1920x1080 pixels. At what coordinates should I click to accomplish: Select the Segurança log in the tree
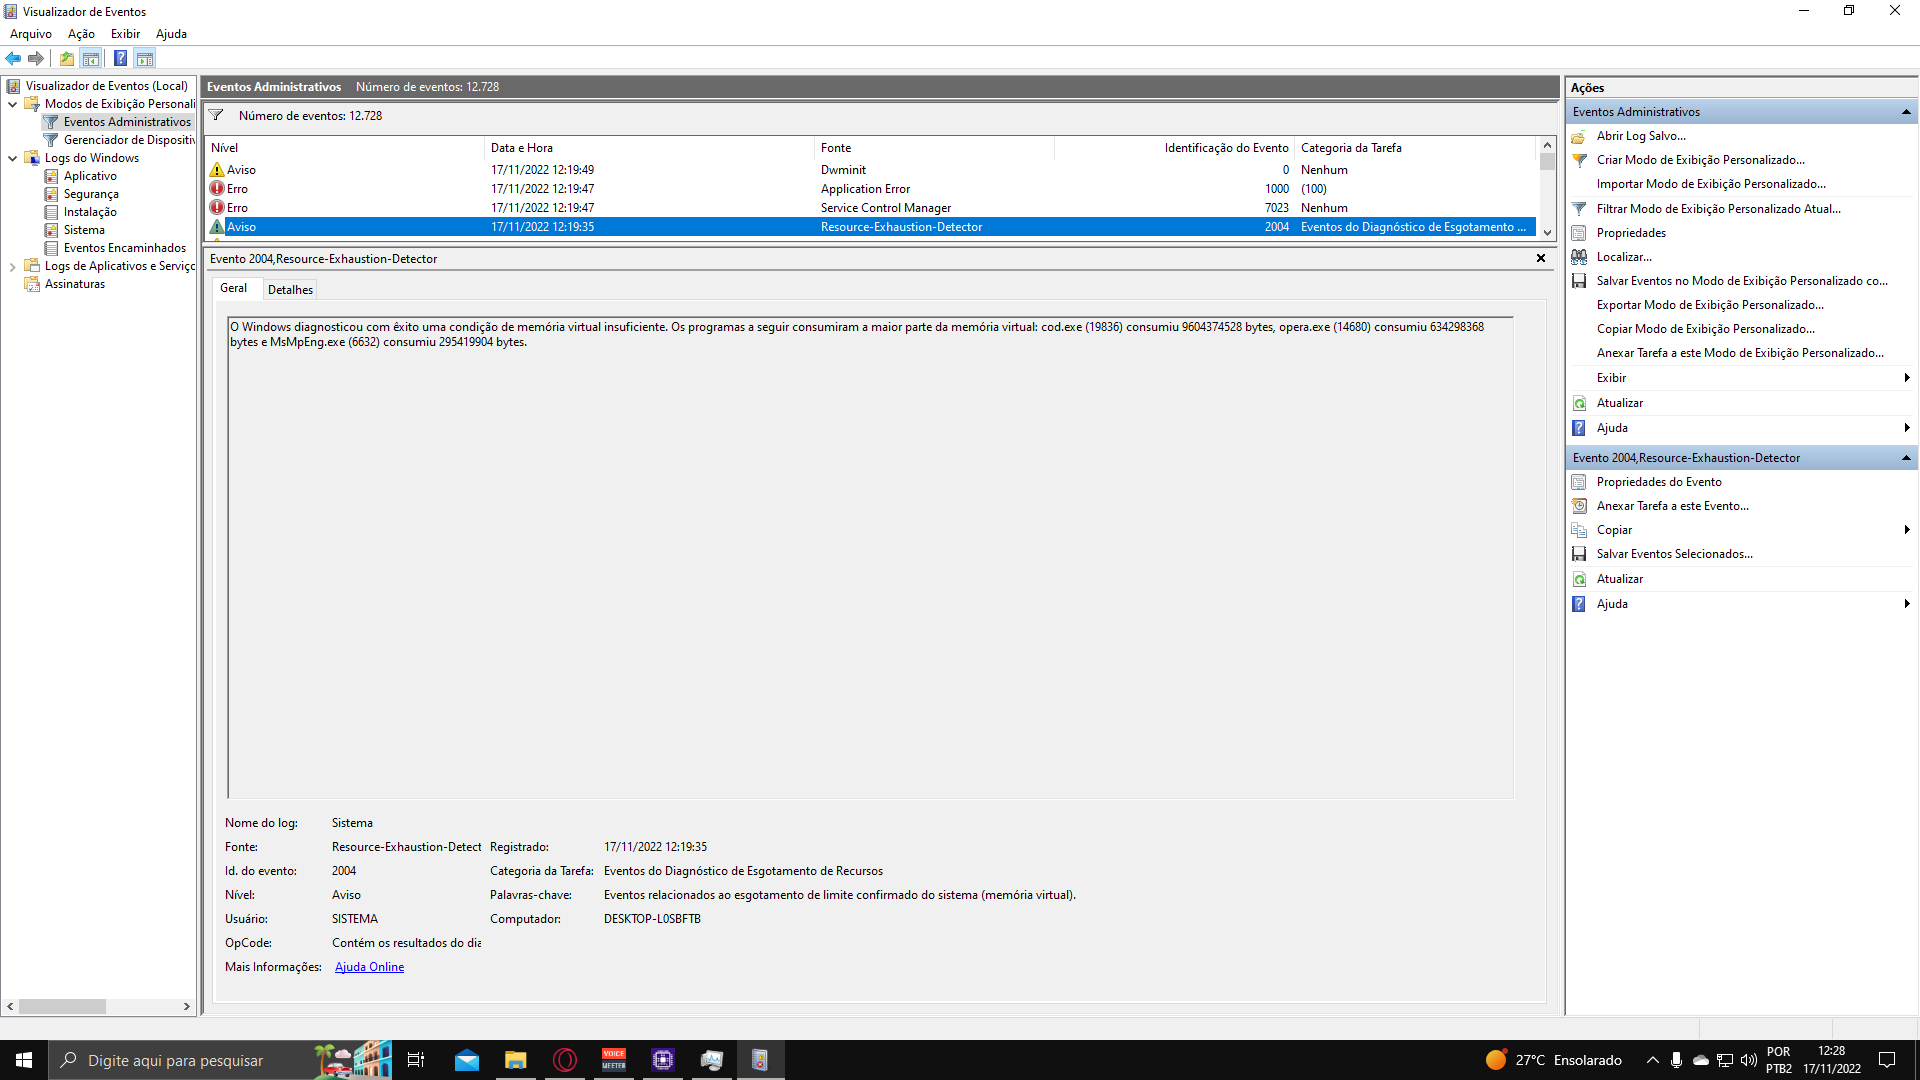click(x=91, y=194)
